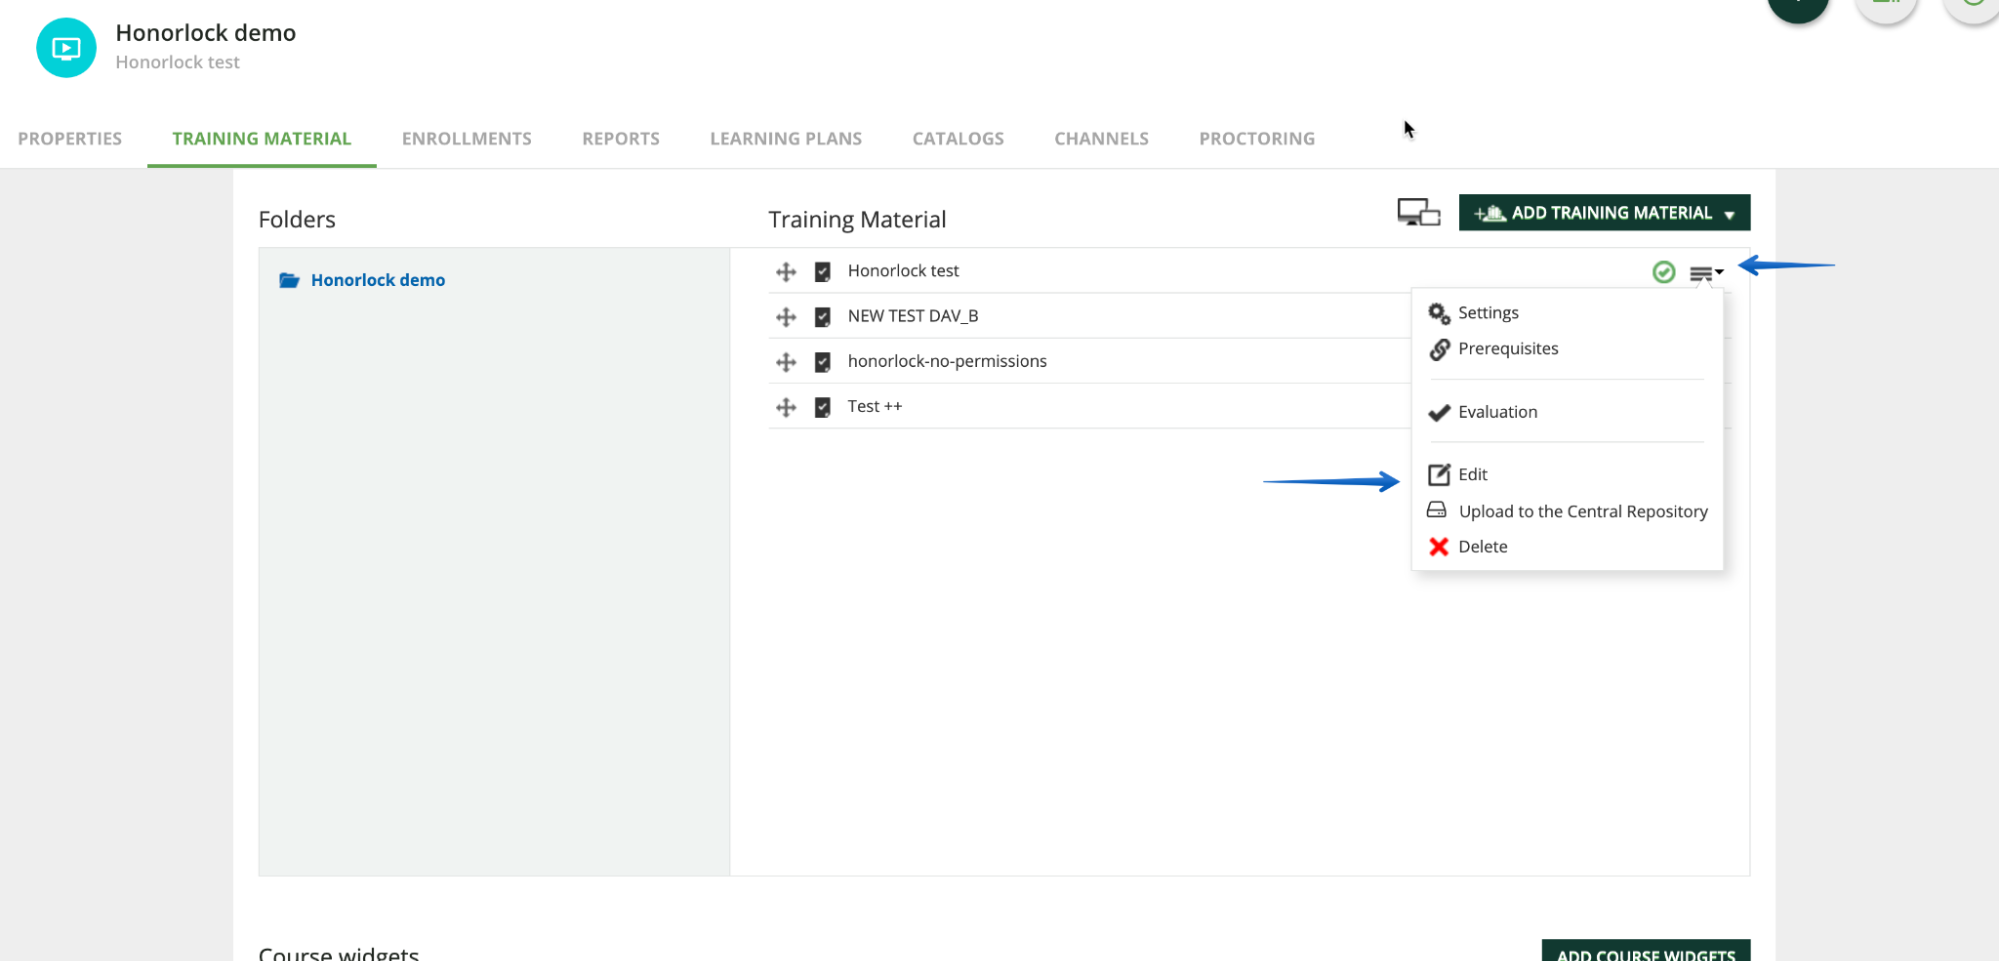Viewport: 1999px width, 962px height.
Task: Choose Settings from the context menu
Action: (1488, 313)
